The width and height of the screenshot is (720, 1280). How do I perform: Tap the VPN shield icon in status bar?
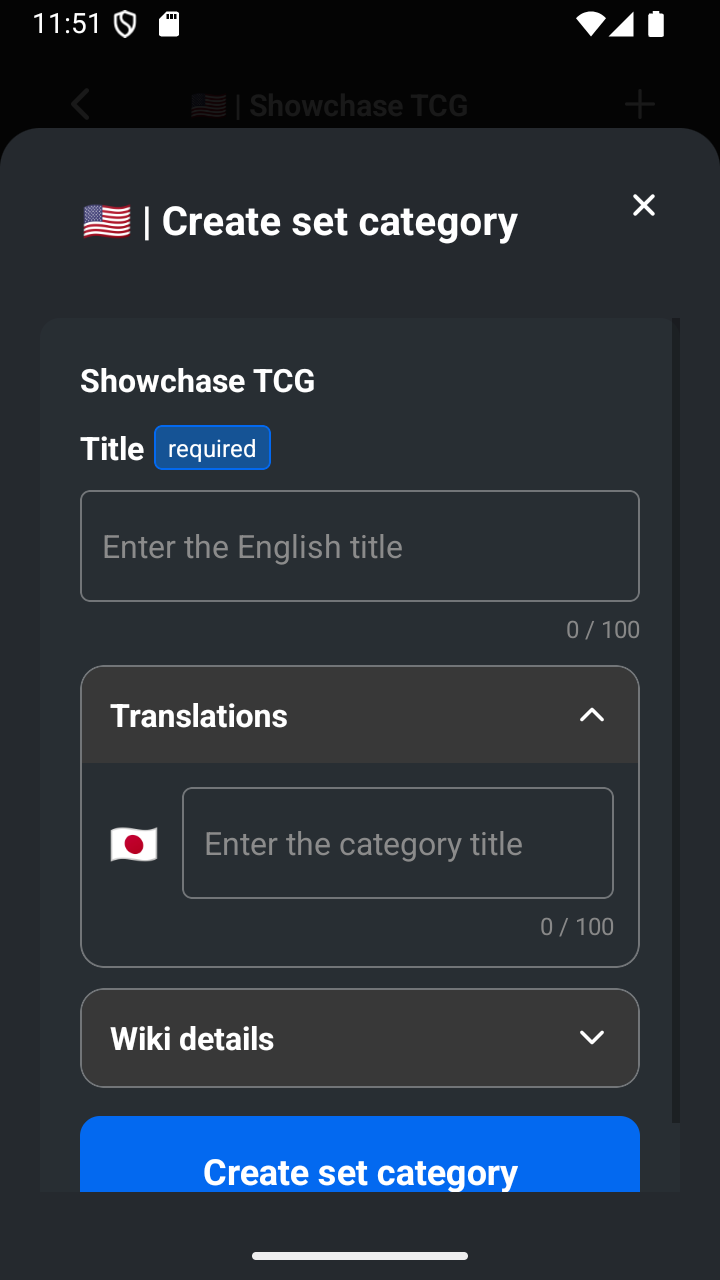125,24
